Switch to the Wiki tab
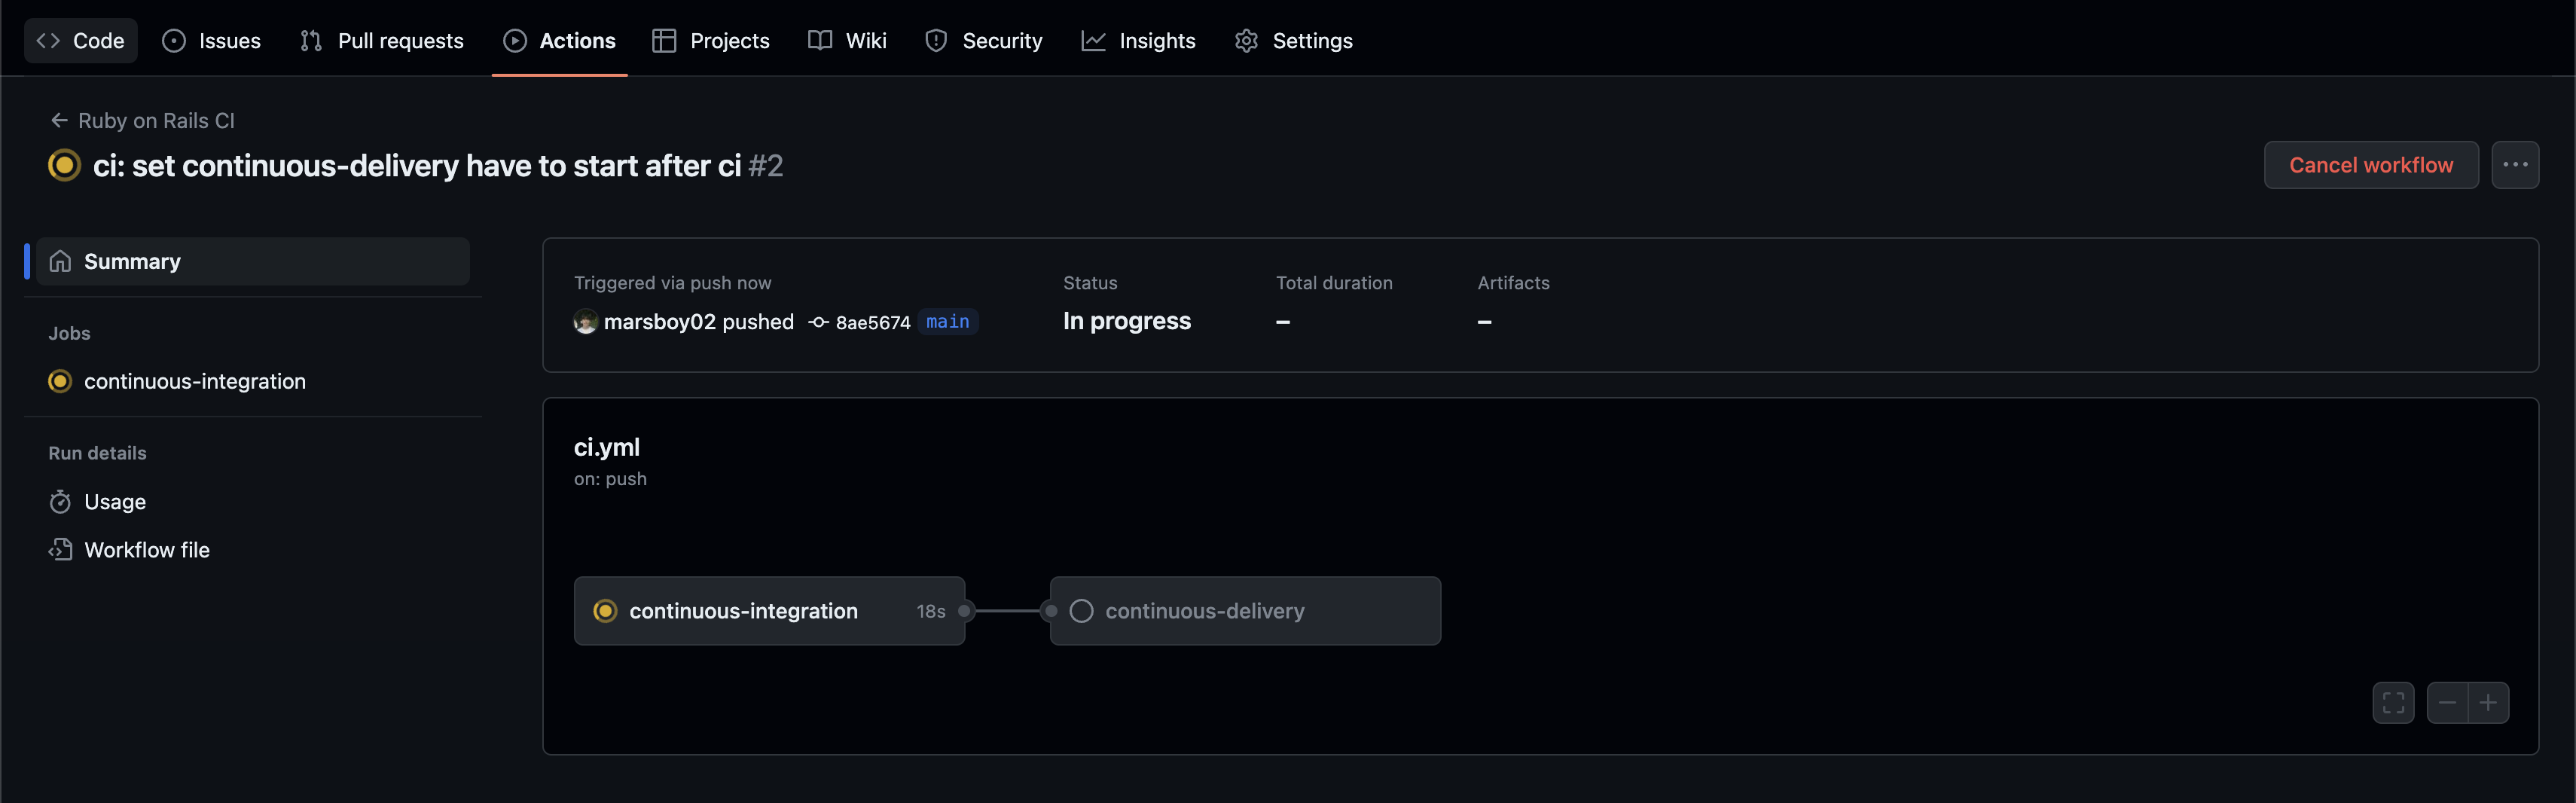 (x=847, y=40)
